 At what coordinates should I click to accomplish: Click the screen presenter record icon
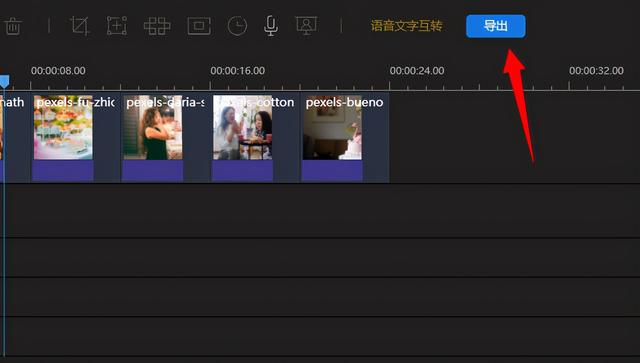coord(306,26)
